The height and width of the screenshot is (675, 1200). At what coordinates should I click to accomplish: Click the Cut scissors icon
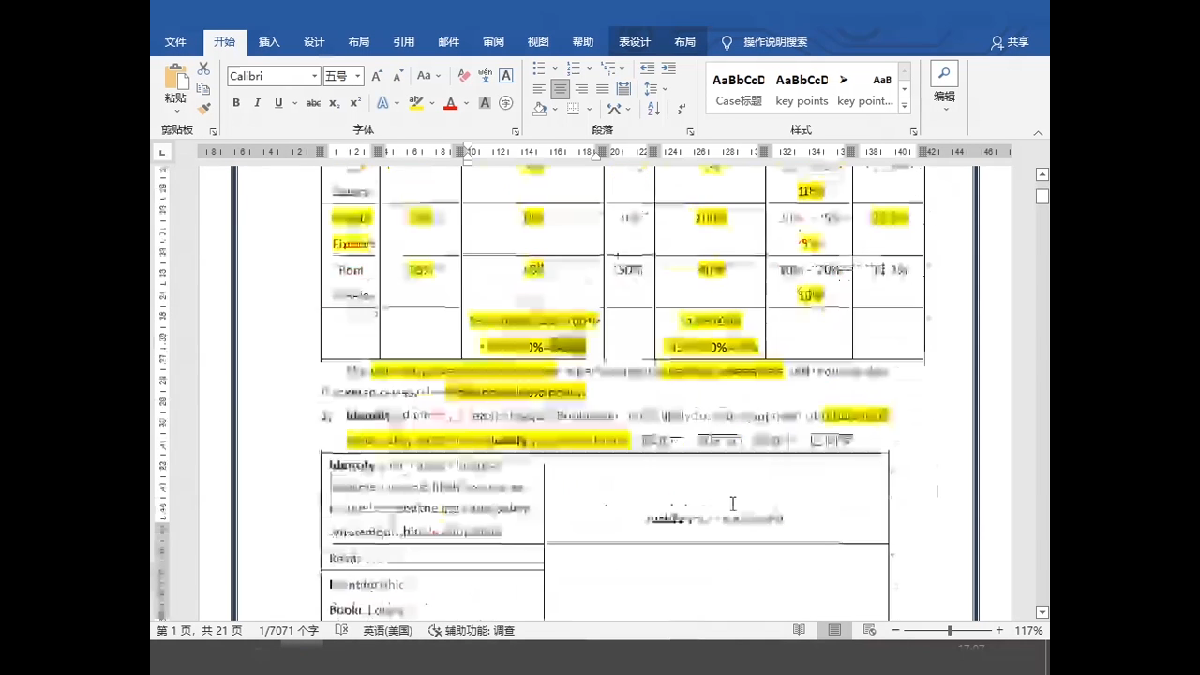[204, 69]
